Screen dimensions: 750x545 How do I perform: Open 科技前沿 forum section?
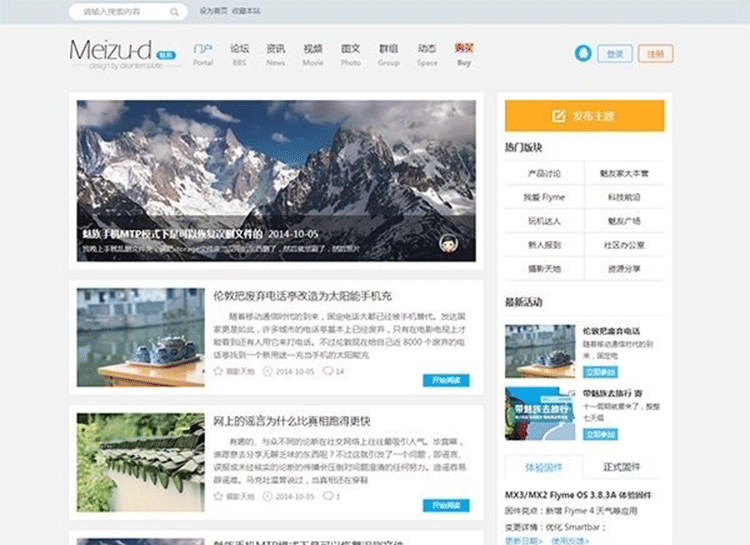[x=624, y=197]
